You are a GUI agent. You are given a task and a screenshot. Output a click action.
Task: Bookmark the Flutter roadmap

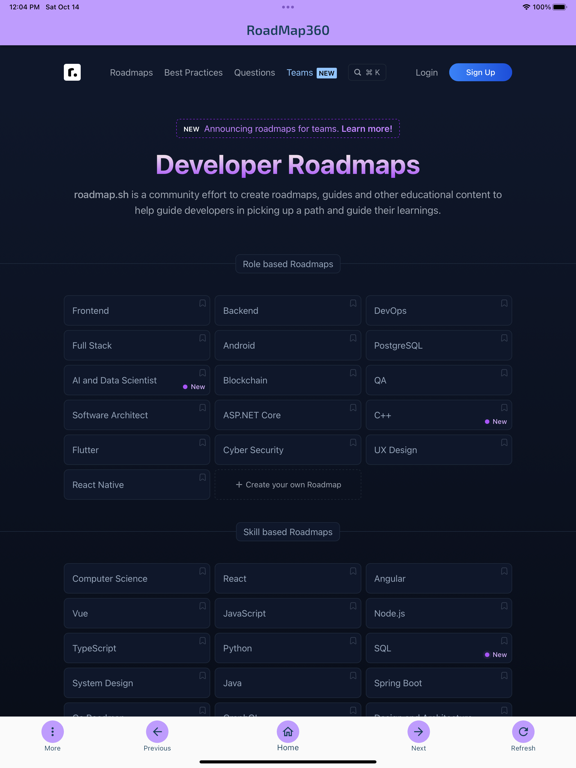(x=202, y=442)
